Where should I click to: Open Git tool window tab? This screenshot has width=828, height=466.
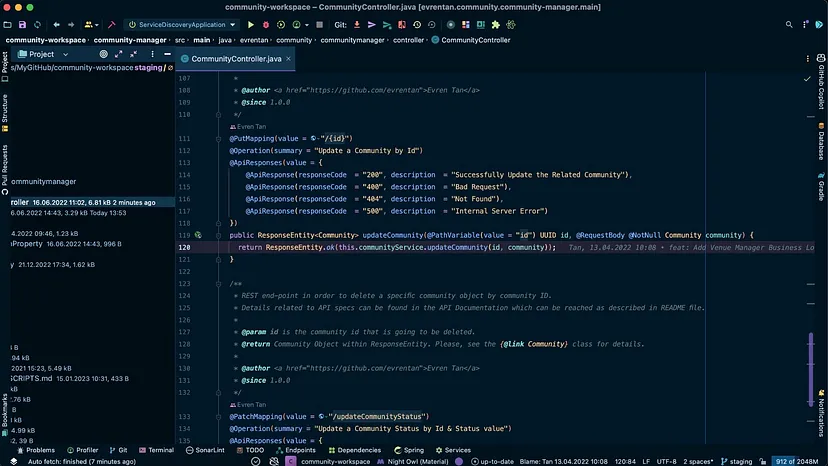coord(118,450)
